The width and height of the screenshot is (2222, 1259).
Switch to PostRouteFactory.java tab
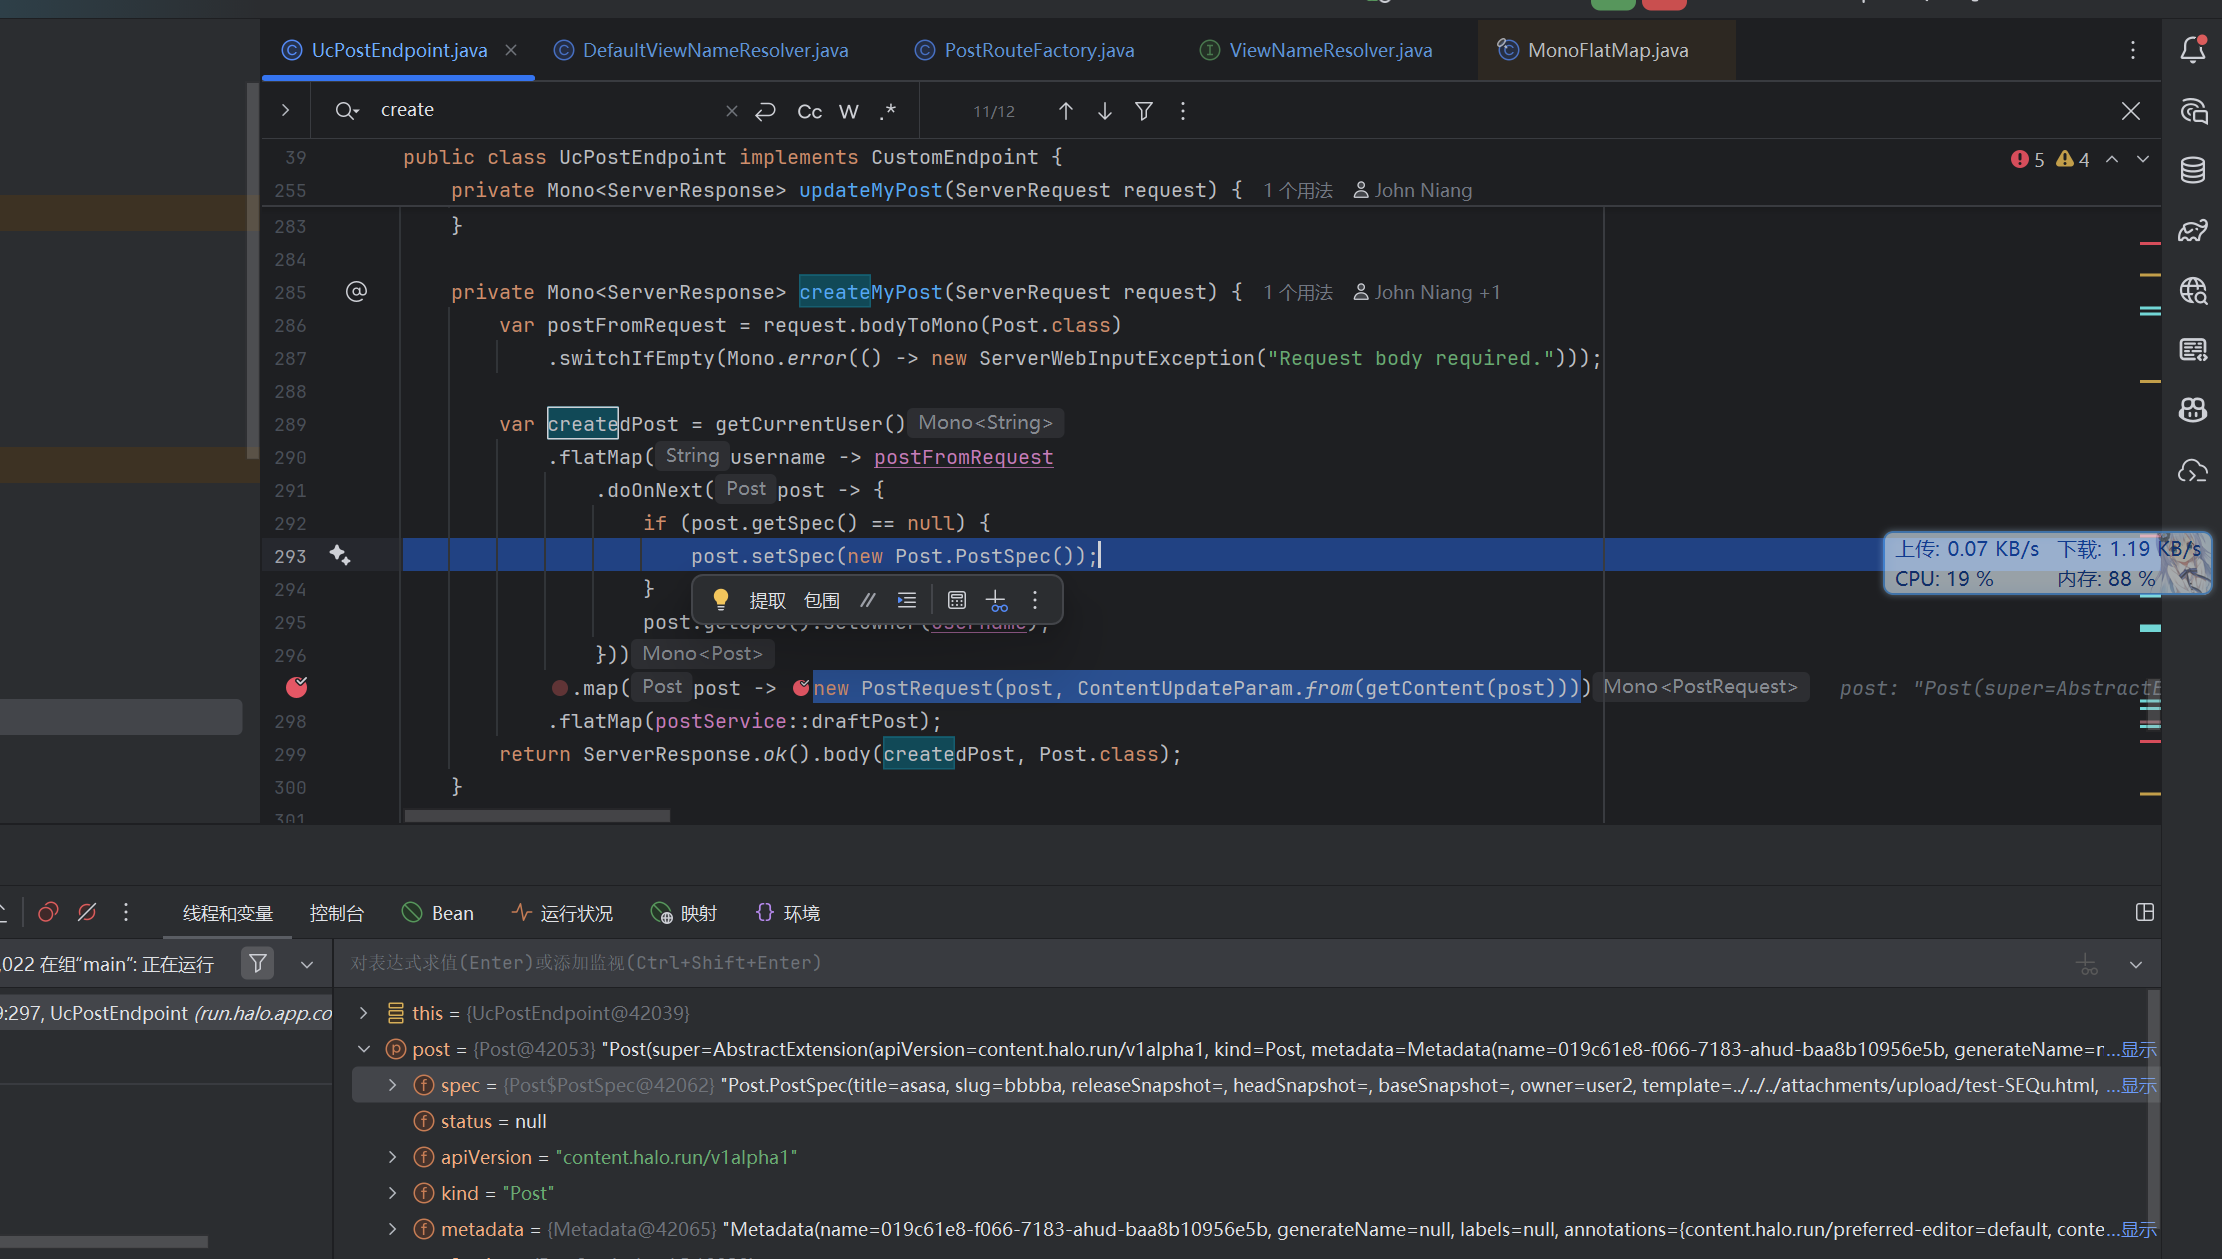tap(1038, 50)
